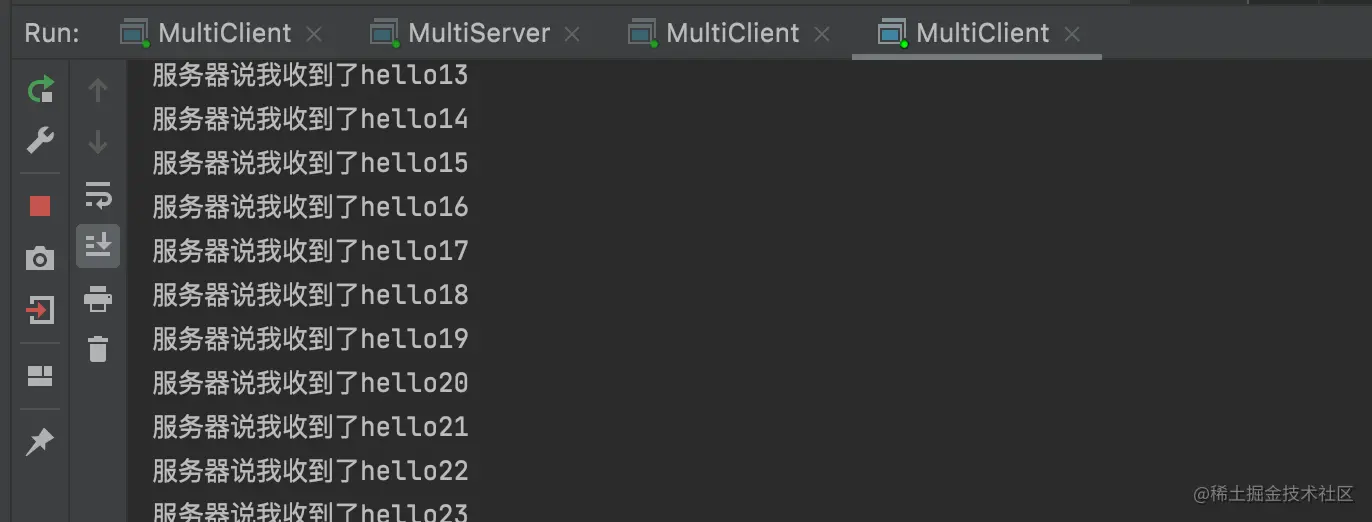Image resolution: width=1372 pixels, height=522 pixels.
Task: Click the Exit icon with red arrow
Action: tap(40, 310)
